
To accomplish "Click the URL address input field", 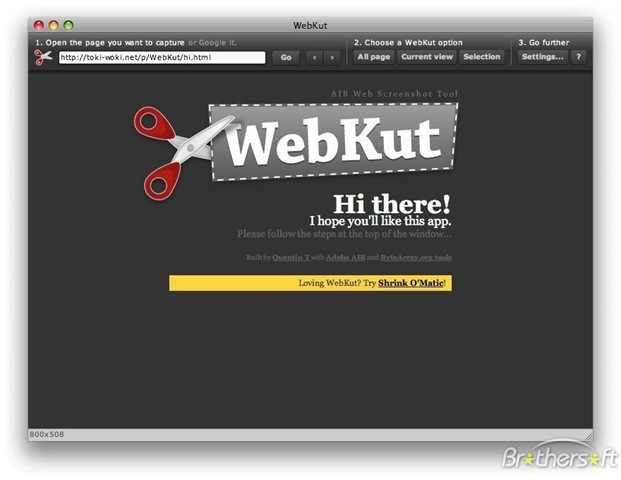I will pos(161,58).
